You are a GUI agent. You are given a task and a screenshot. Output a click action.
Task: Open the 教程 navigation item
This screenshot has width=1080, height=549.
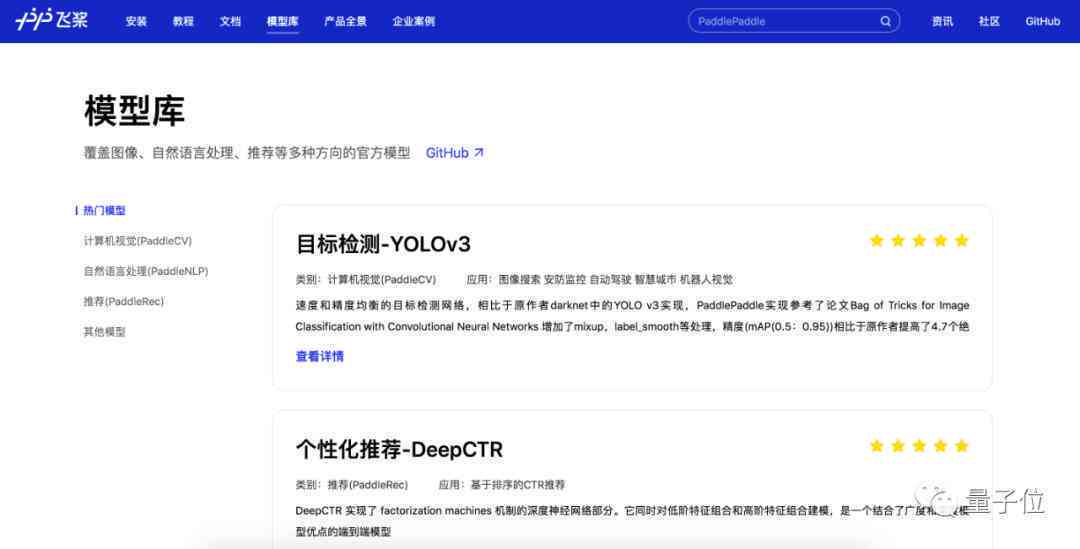point(183,21)
